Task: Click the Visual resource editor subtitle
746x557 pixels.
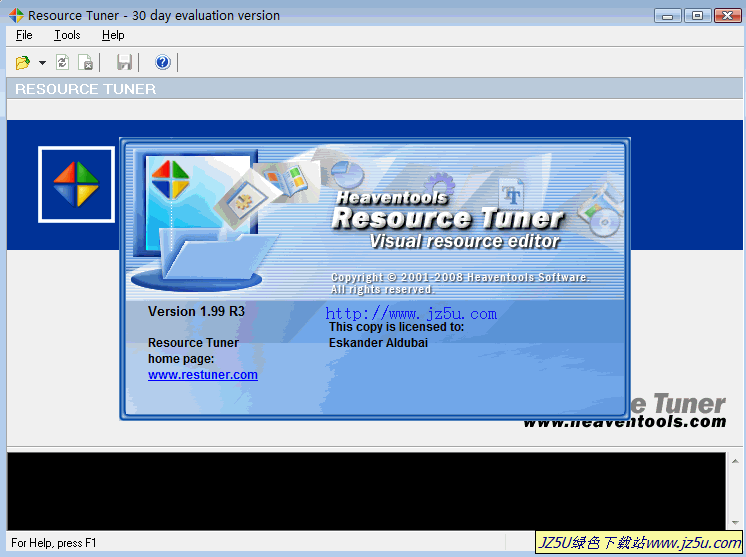Action: coord(464,241)
